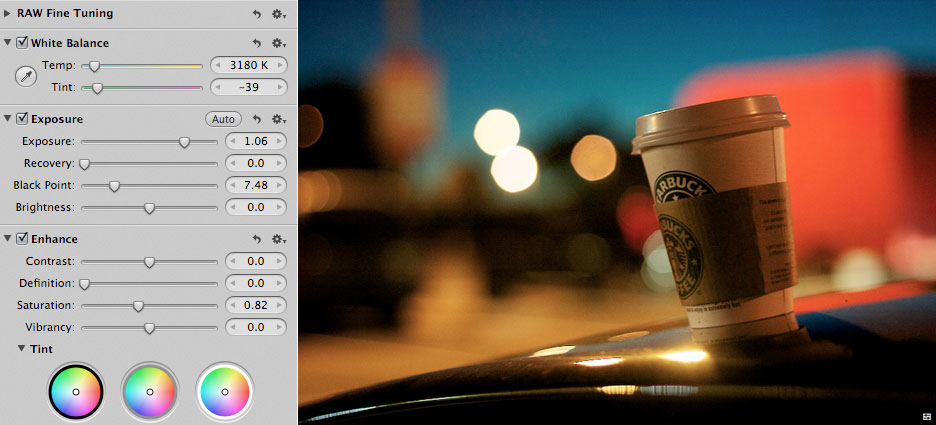
Task: Decrease Black Point with left arrow
Action: tap(232, 185)
